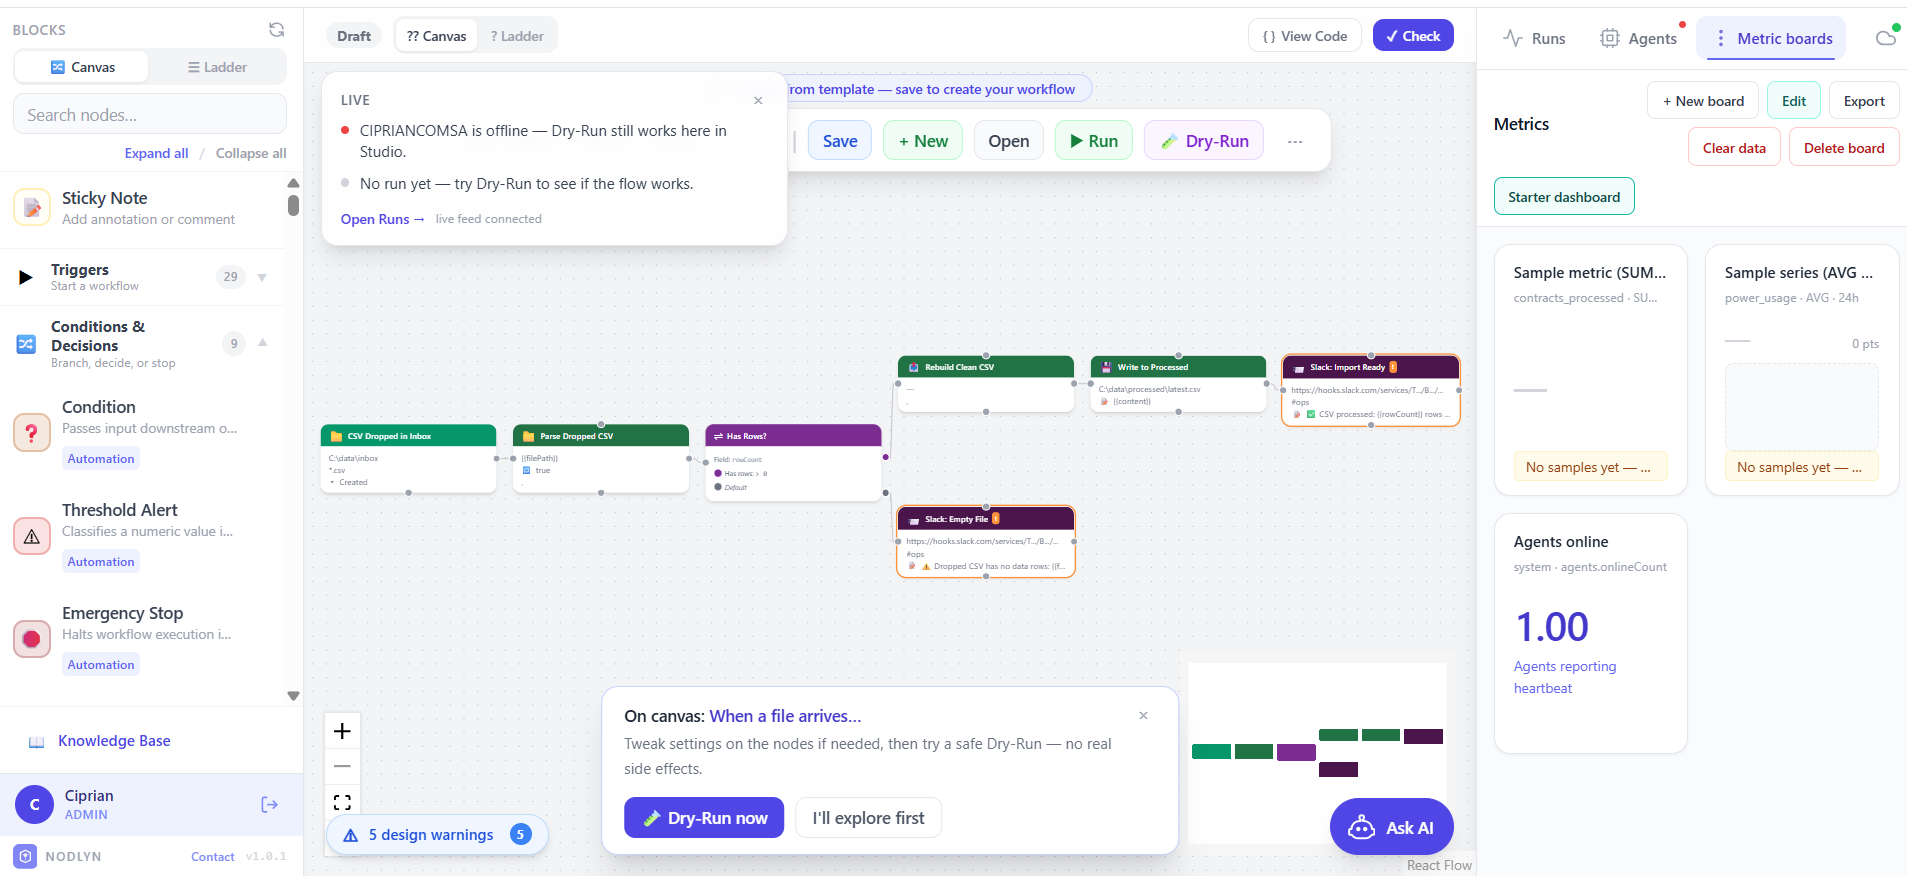The image size is (1907, 876).
Task: Switch the Blocks panel to Canvas view
Action: (x=82, y=67)
